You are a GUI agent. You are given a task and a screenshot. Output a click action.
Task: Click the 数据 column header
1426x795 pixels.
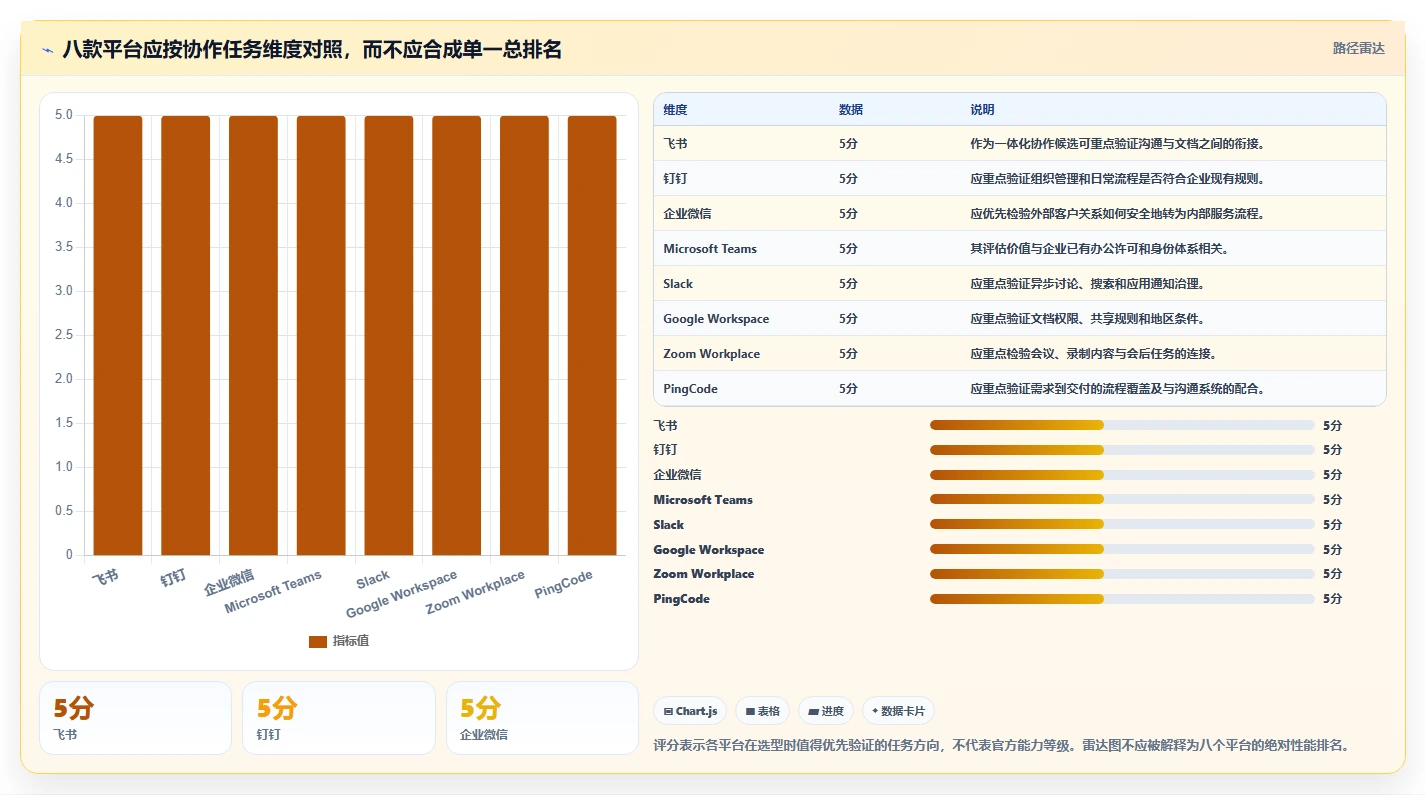tap(851, 110)
